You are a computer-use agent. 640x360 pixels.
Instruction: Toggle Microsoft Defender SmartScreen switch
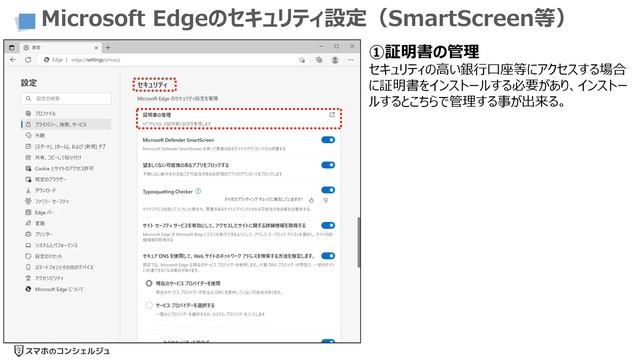pyautogui.click(x=328, y=140)
